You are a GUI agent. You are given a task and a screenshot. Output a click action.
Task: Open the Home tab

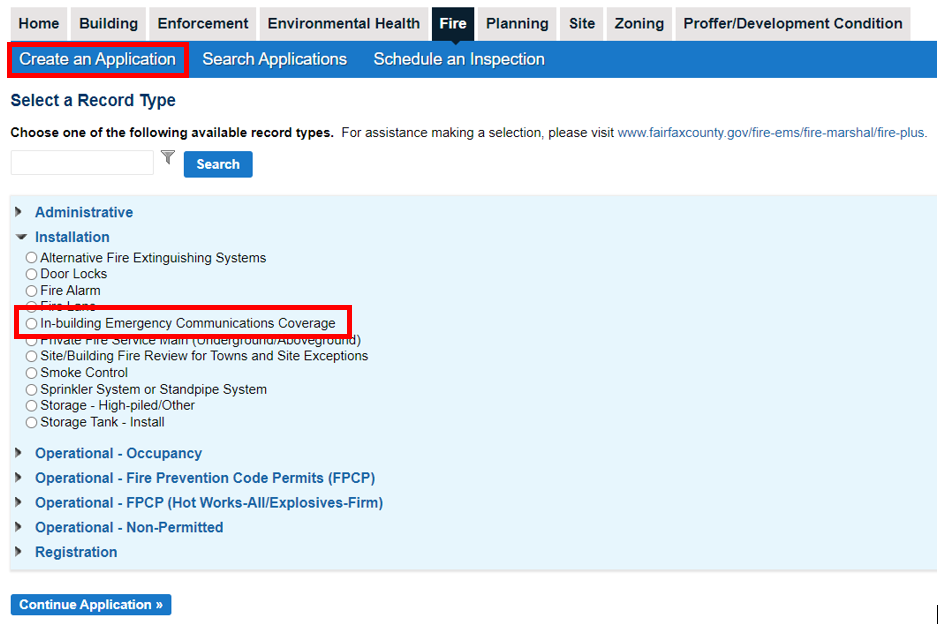(x=39, y=23)
